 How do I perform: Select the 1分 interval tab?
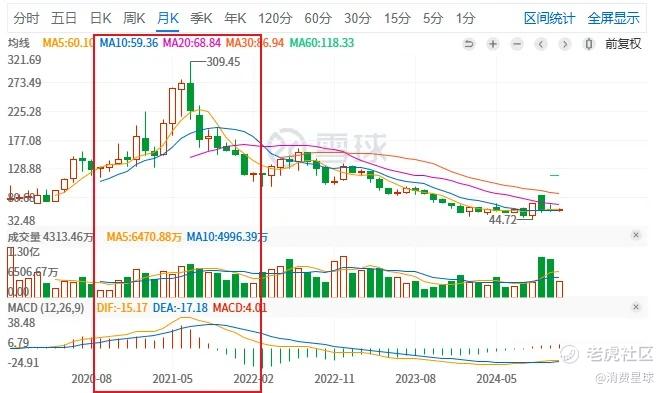[x=465, y=18]
